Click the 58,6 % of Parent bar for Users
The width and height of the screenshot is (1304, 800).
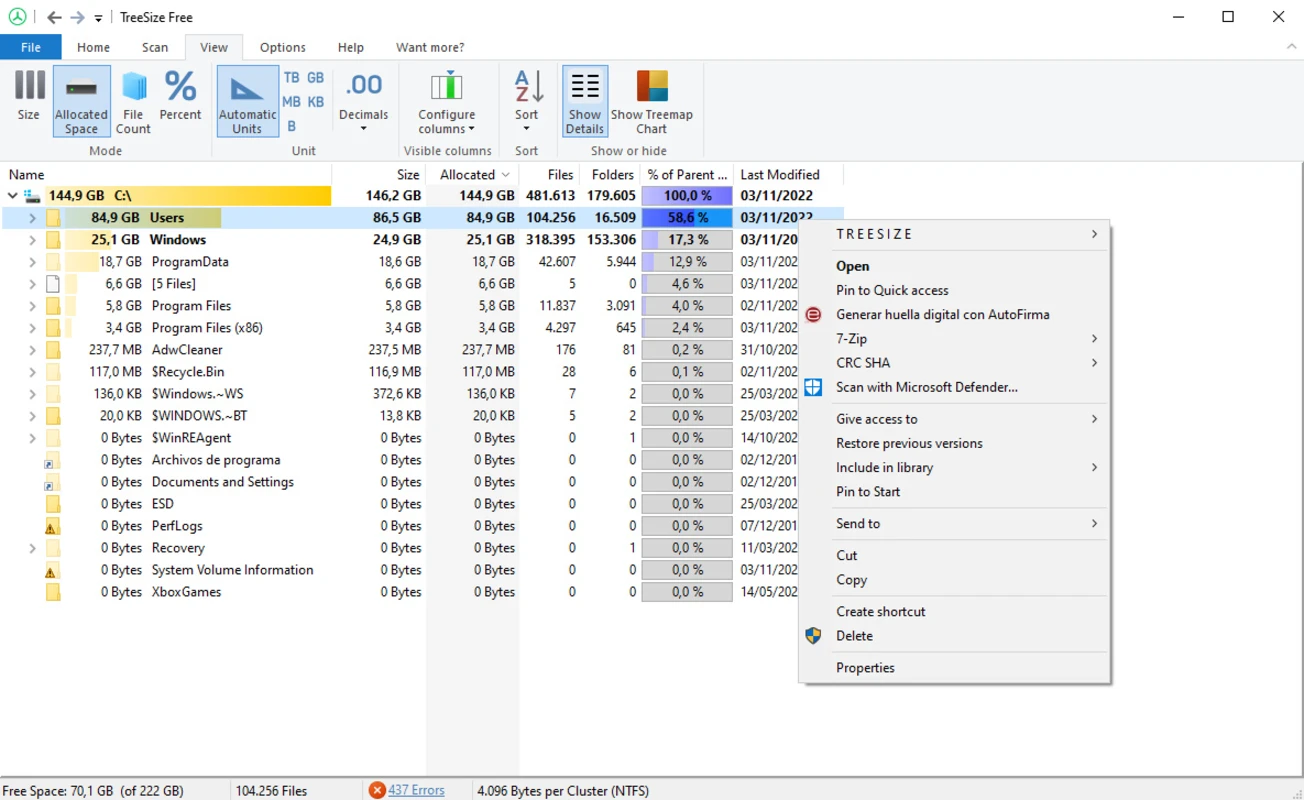[686, 217]
